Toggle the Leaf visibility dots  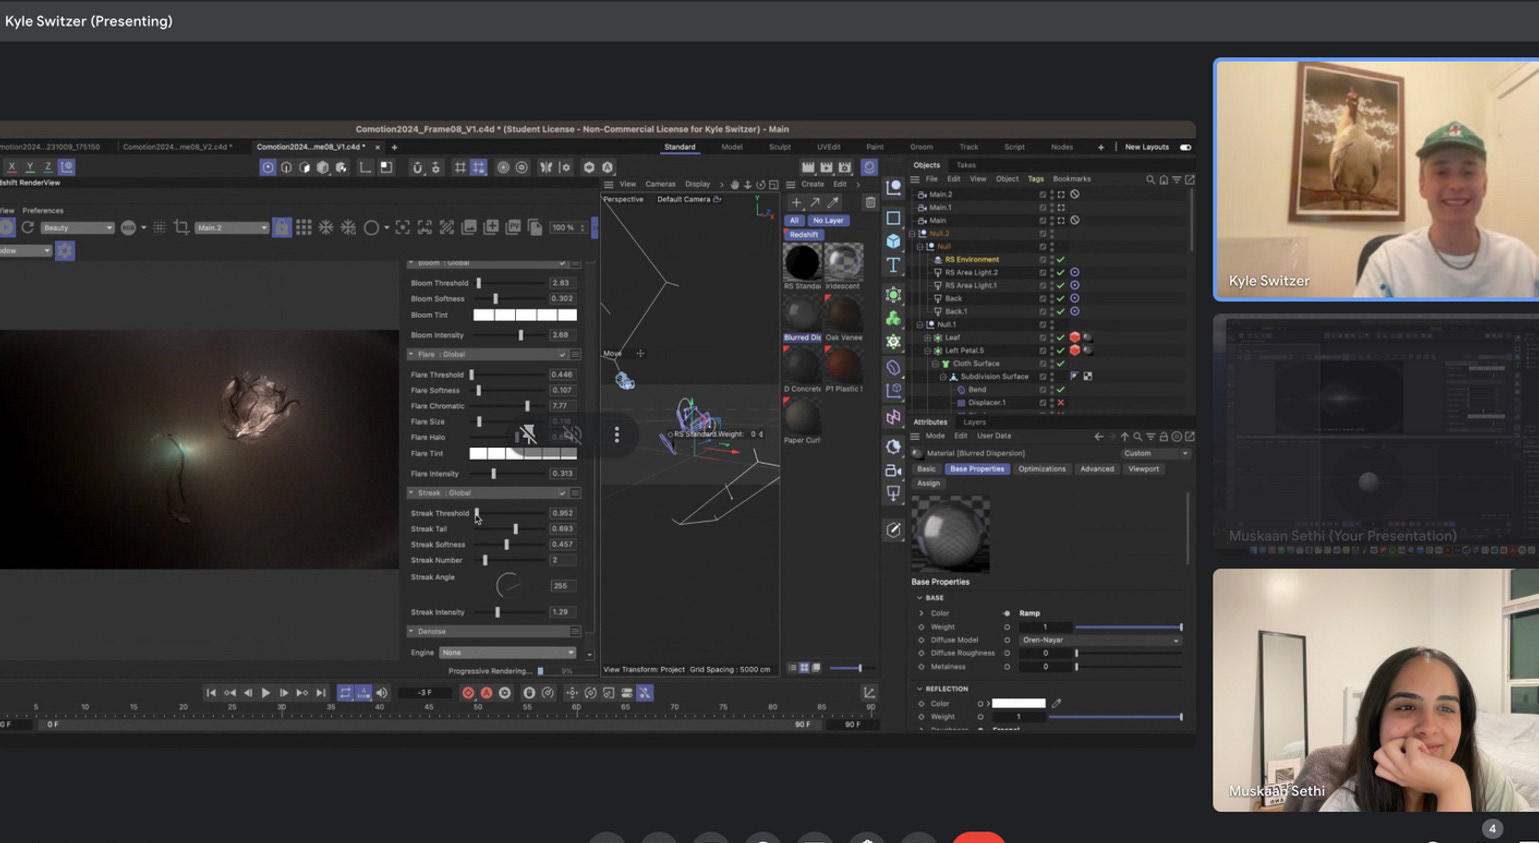(1051, 337)
